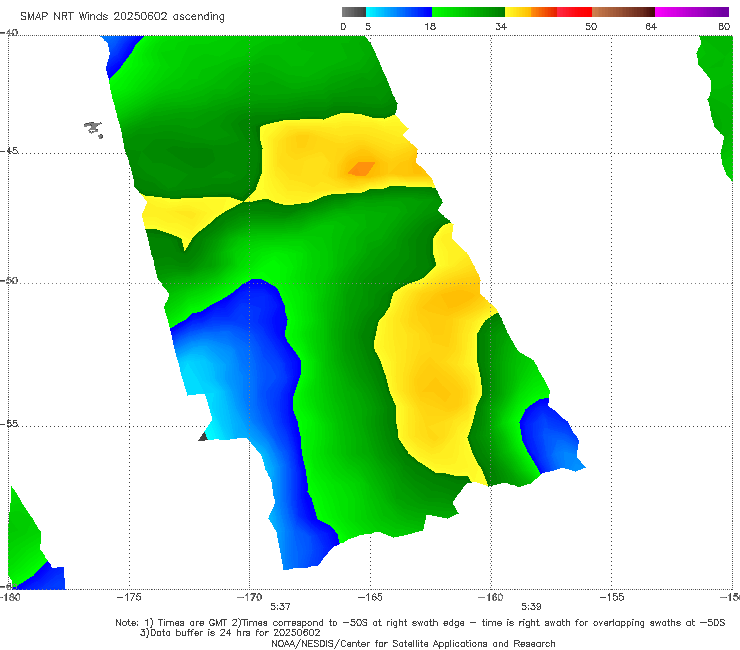Click the dark gray triangle at swath edge
Viewport: 740px width, 650px height.
(203, 436)
